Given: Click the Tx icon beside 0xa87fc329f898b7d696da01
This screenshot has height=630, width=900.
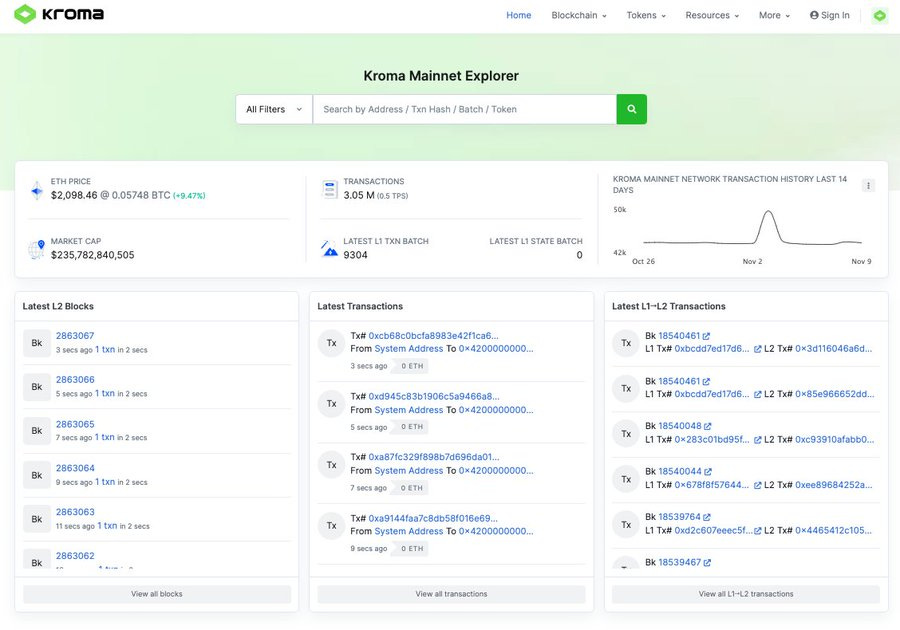Looking at the screenshot, I should [x=331, y=465].
